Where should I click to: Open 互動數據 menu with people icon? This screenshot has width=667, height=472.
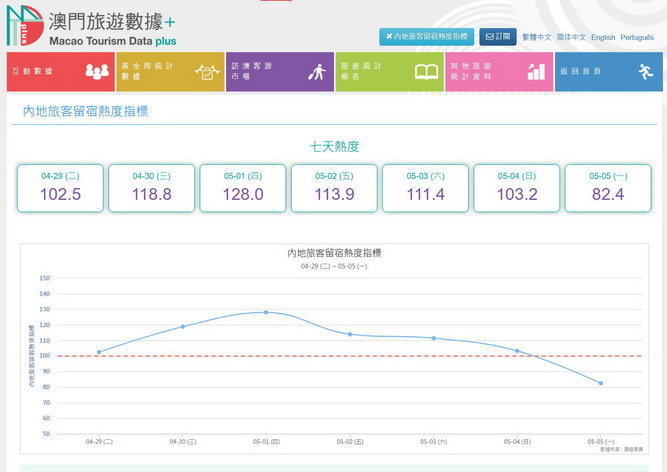(x=97, y=72)
